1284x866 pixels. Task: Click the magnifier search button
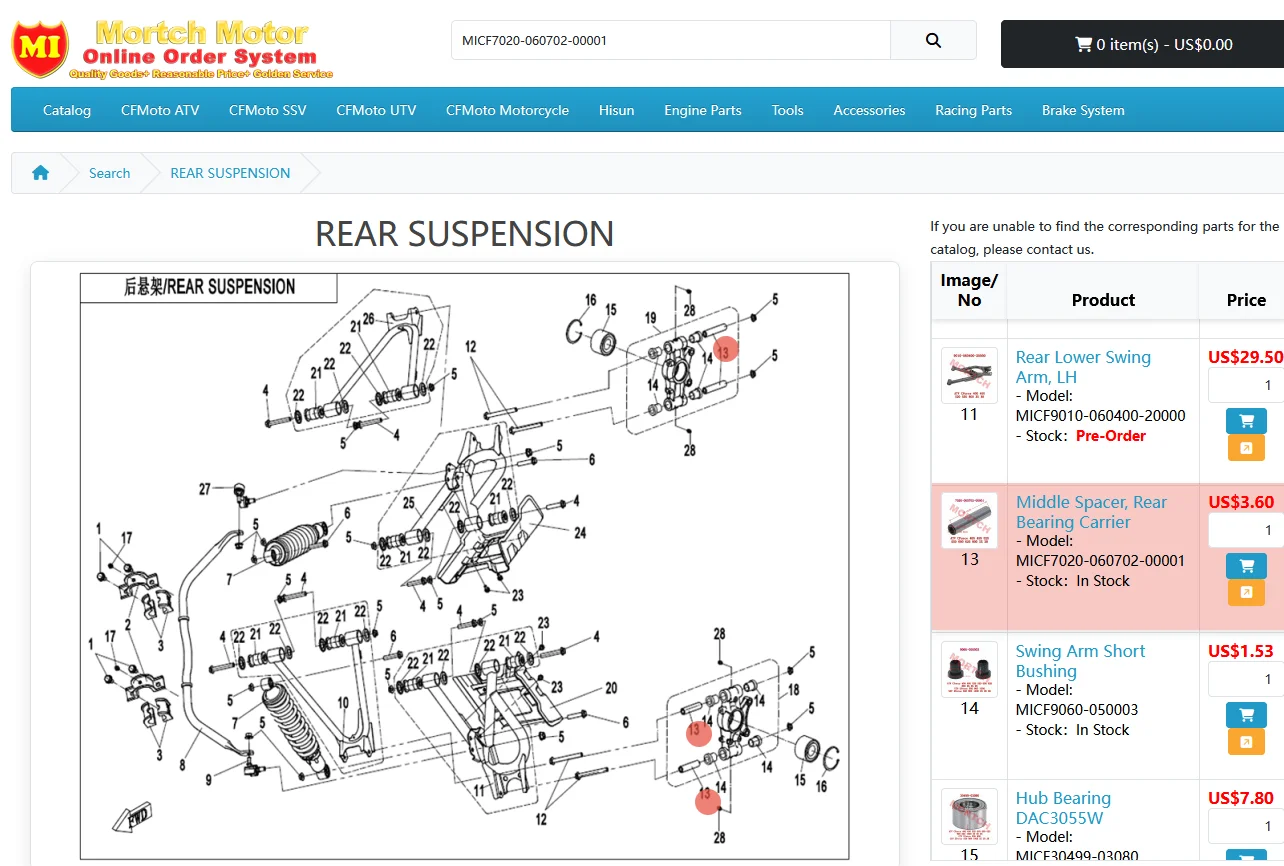[933, 41]
